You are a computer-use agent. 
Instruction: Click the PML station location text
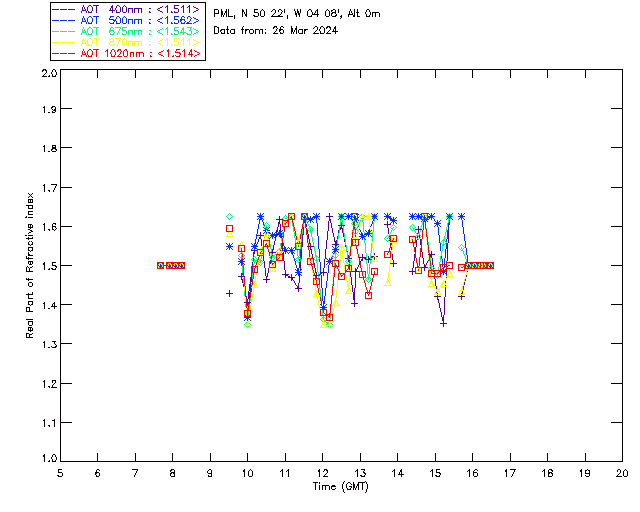pyautogui.click(x=296, y=14)
